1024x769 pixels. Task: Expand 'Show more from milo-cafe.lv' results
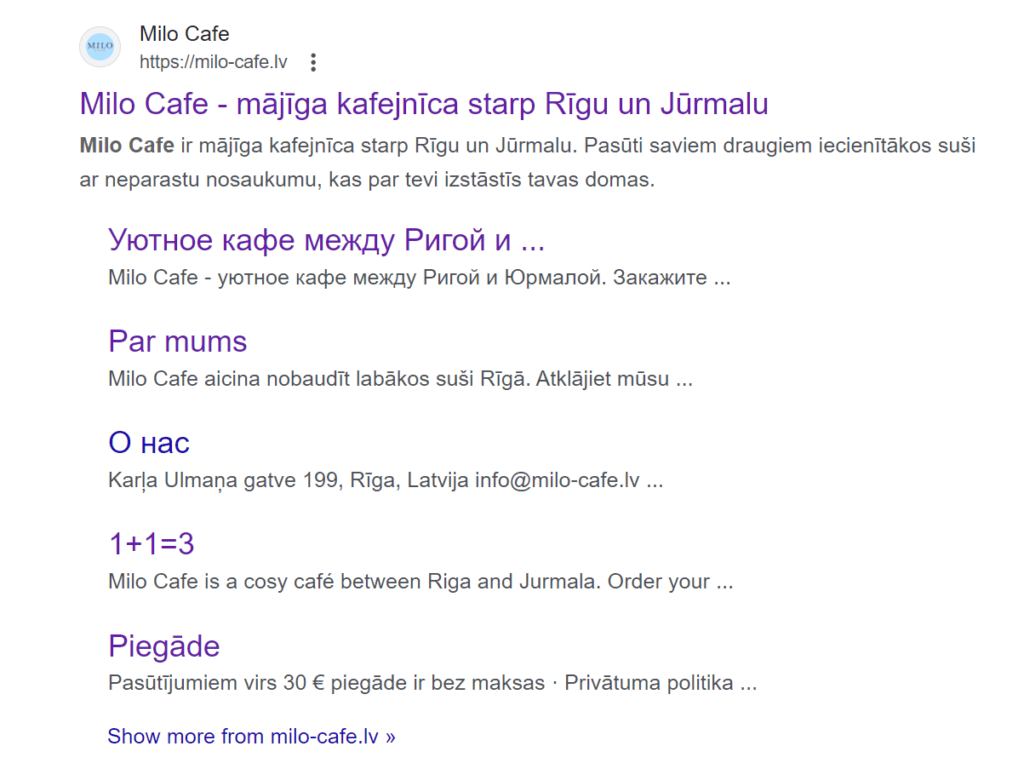(251, 737)
